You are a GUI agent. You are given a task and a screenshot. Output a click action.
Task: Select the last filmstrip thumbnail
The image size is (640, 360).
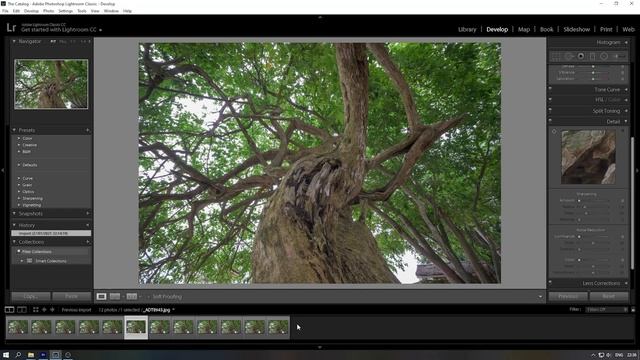tap(278, 327)
